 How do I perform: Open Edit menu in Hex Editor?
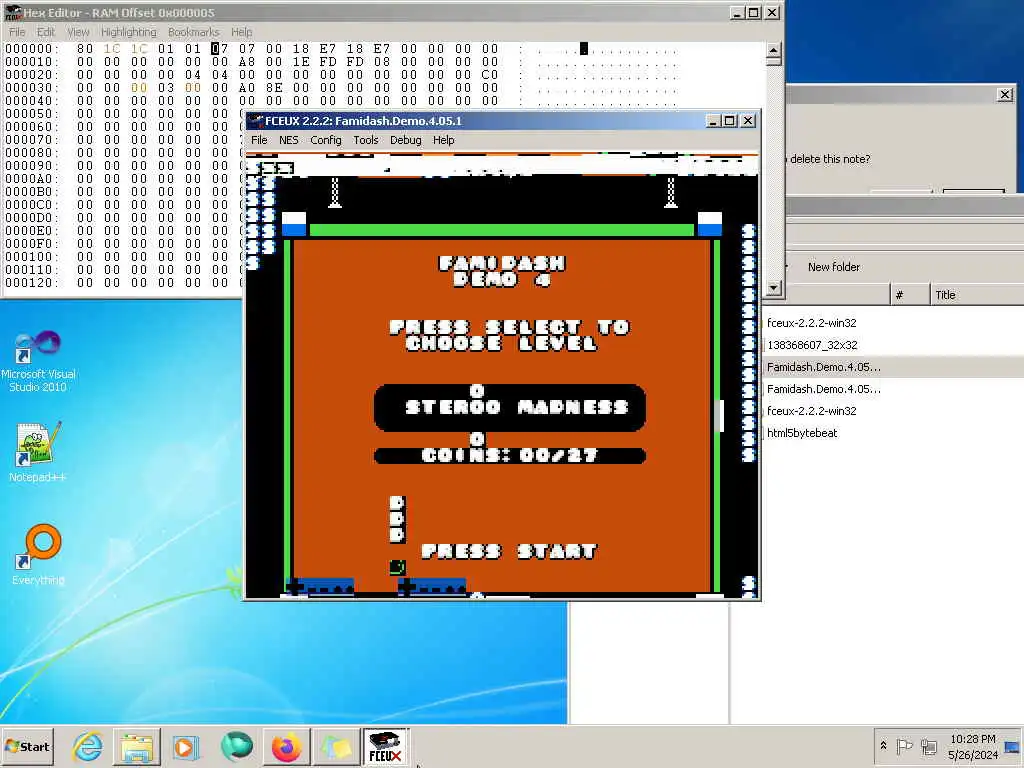click(x=46, y=32)
